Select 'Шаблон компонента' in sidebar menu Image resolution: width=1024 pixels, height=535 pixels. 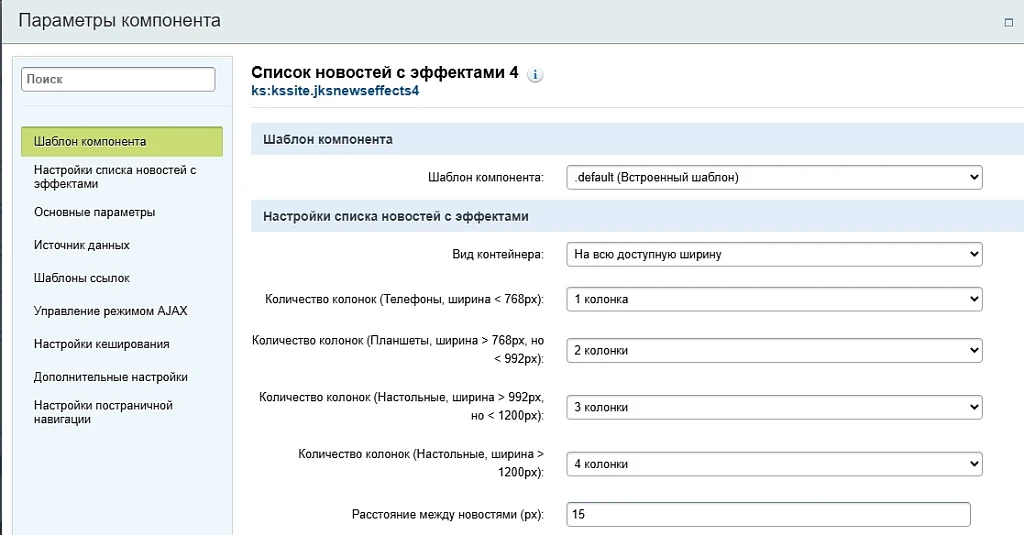(121, 141)
